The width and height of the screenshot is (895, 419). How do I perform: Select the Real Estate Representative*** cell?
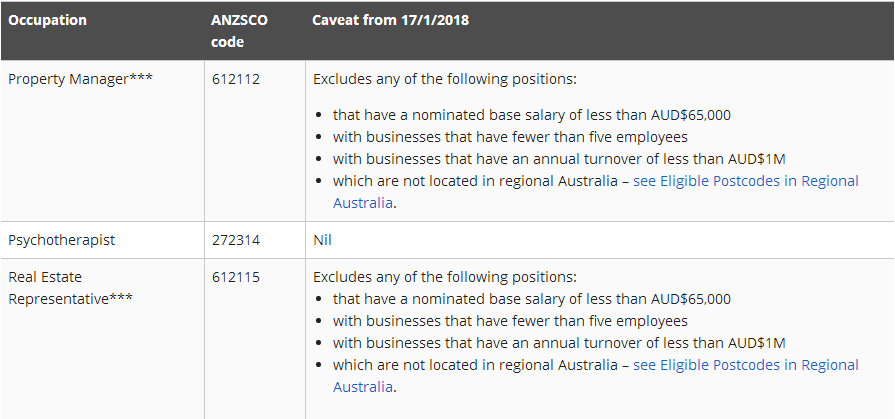(70, 287)
